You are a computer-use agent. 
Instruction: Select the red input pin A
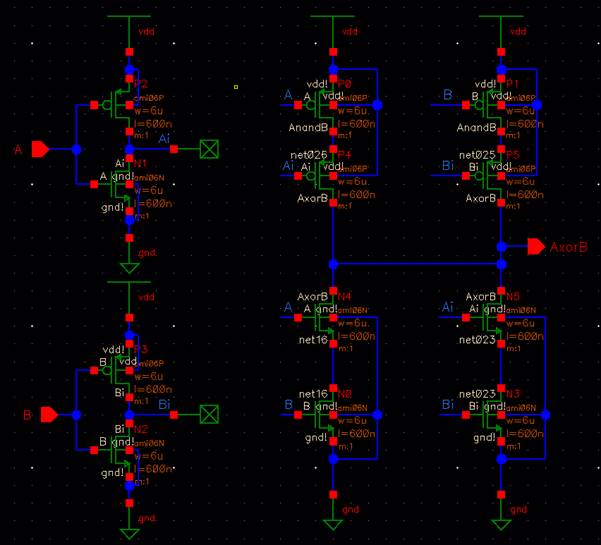coord(40,149)
